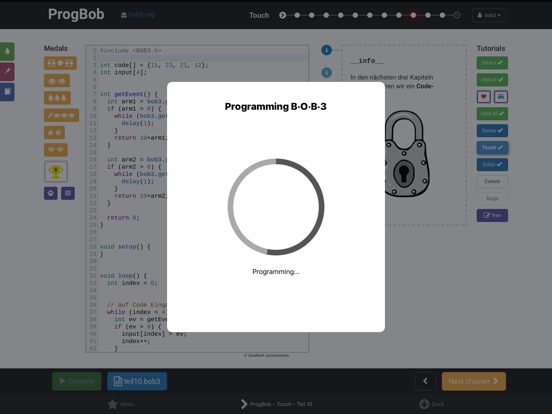The height and width of the screenshot is (414, 552).
Task: Click the 'return 0;' code line
Action: click(123, 218)
